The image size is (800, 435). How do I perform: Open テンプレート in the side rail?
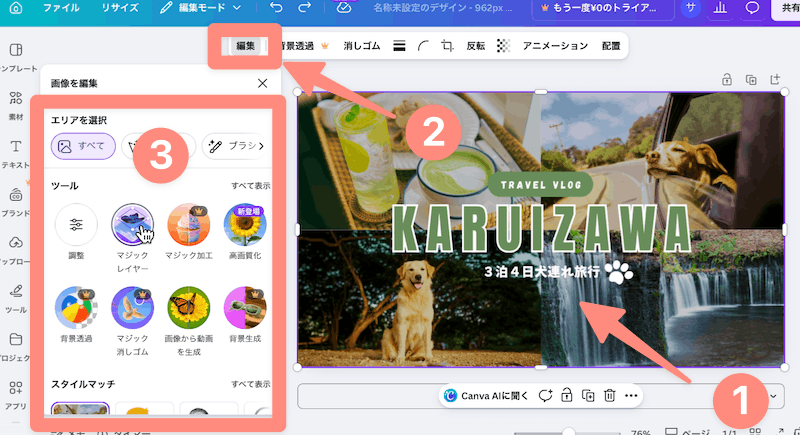(x=16, y=57)
